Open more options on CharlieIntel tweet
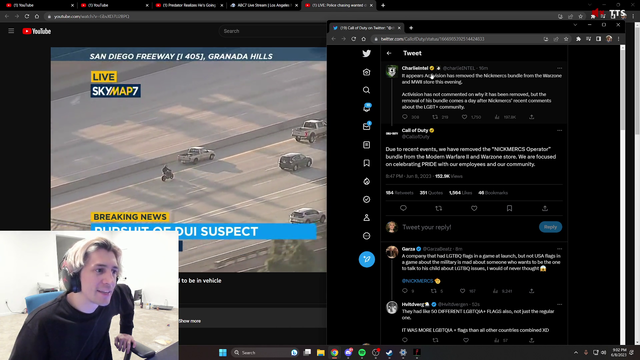The height and width of the screenshot is (360, 640). tap(560, 68)
